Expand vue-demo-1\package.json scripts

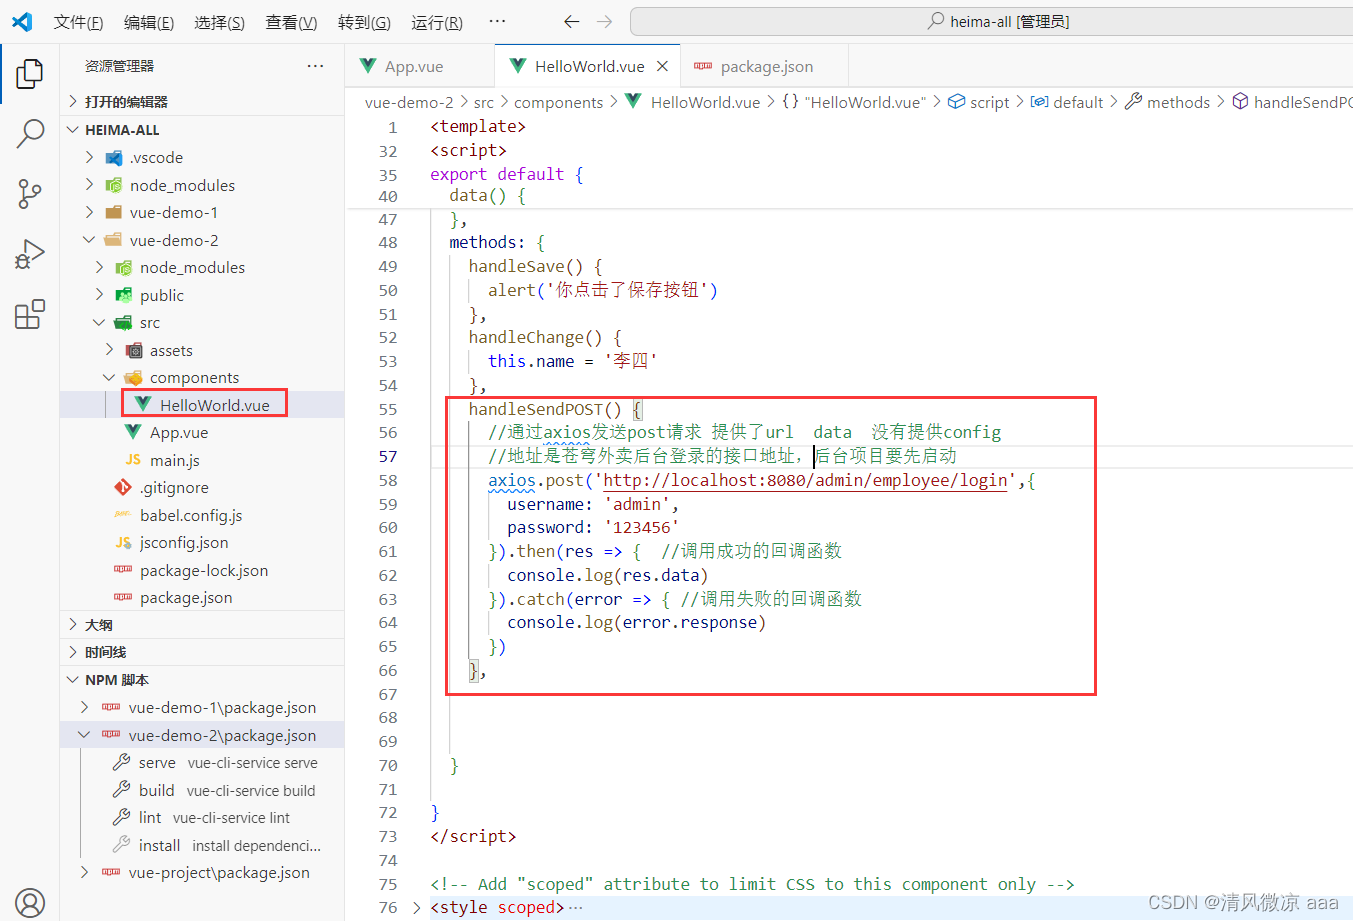pos(203,707)
